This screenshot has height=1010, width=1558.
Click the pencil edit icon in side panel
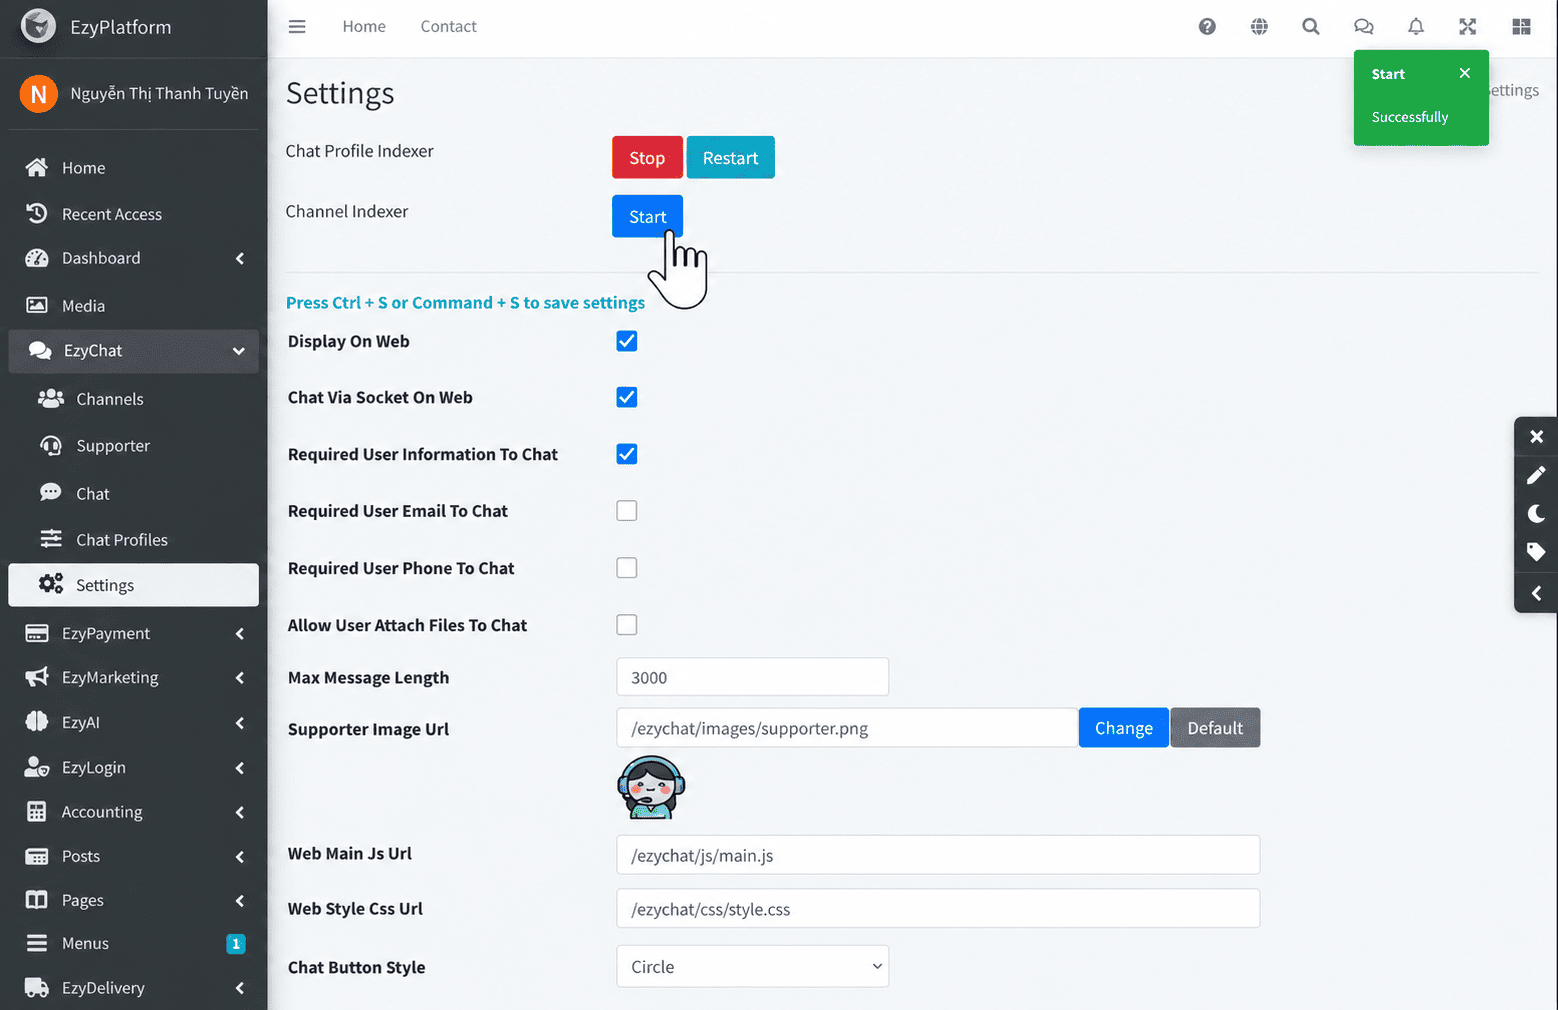(x=1536, y=475)
